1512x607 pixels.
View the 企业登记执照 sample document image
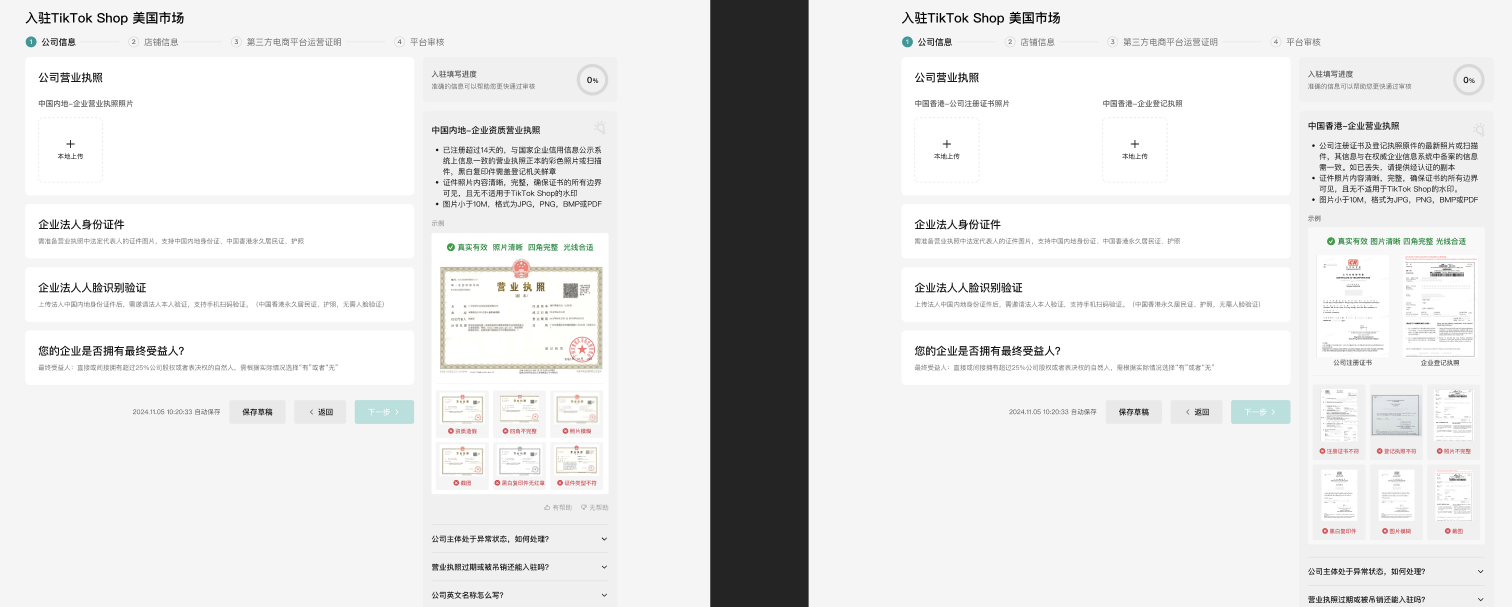pyautogui.click(x=1439, y=305)
